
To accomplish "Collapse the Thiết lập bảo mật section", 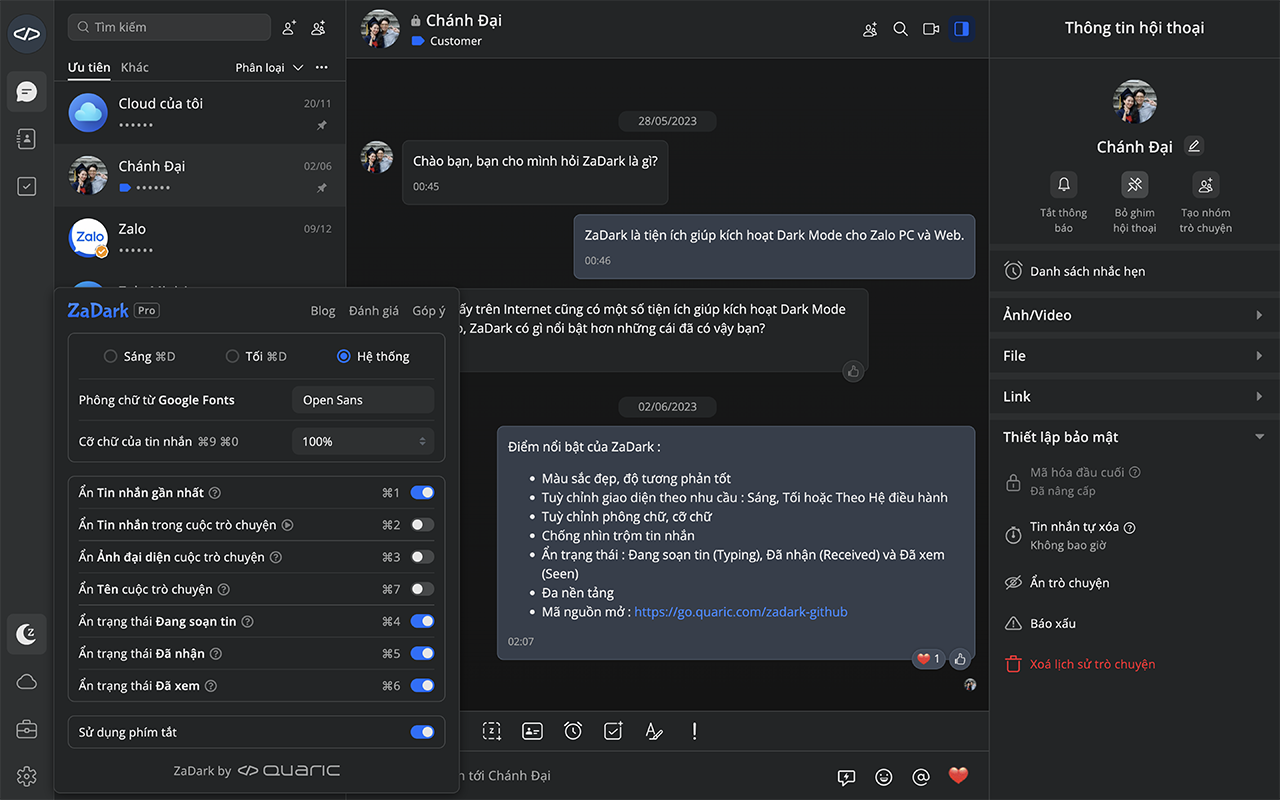I will pos(1259,436).
